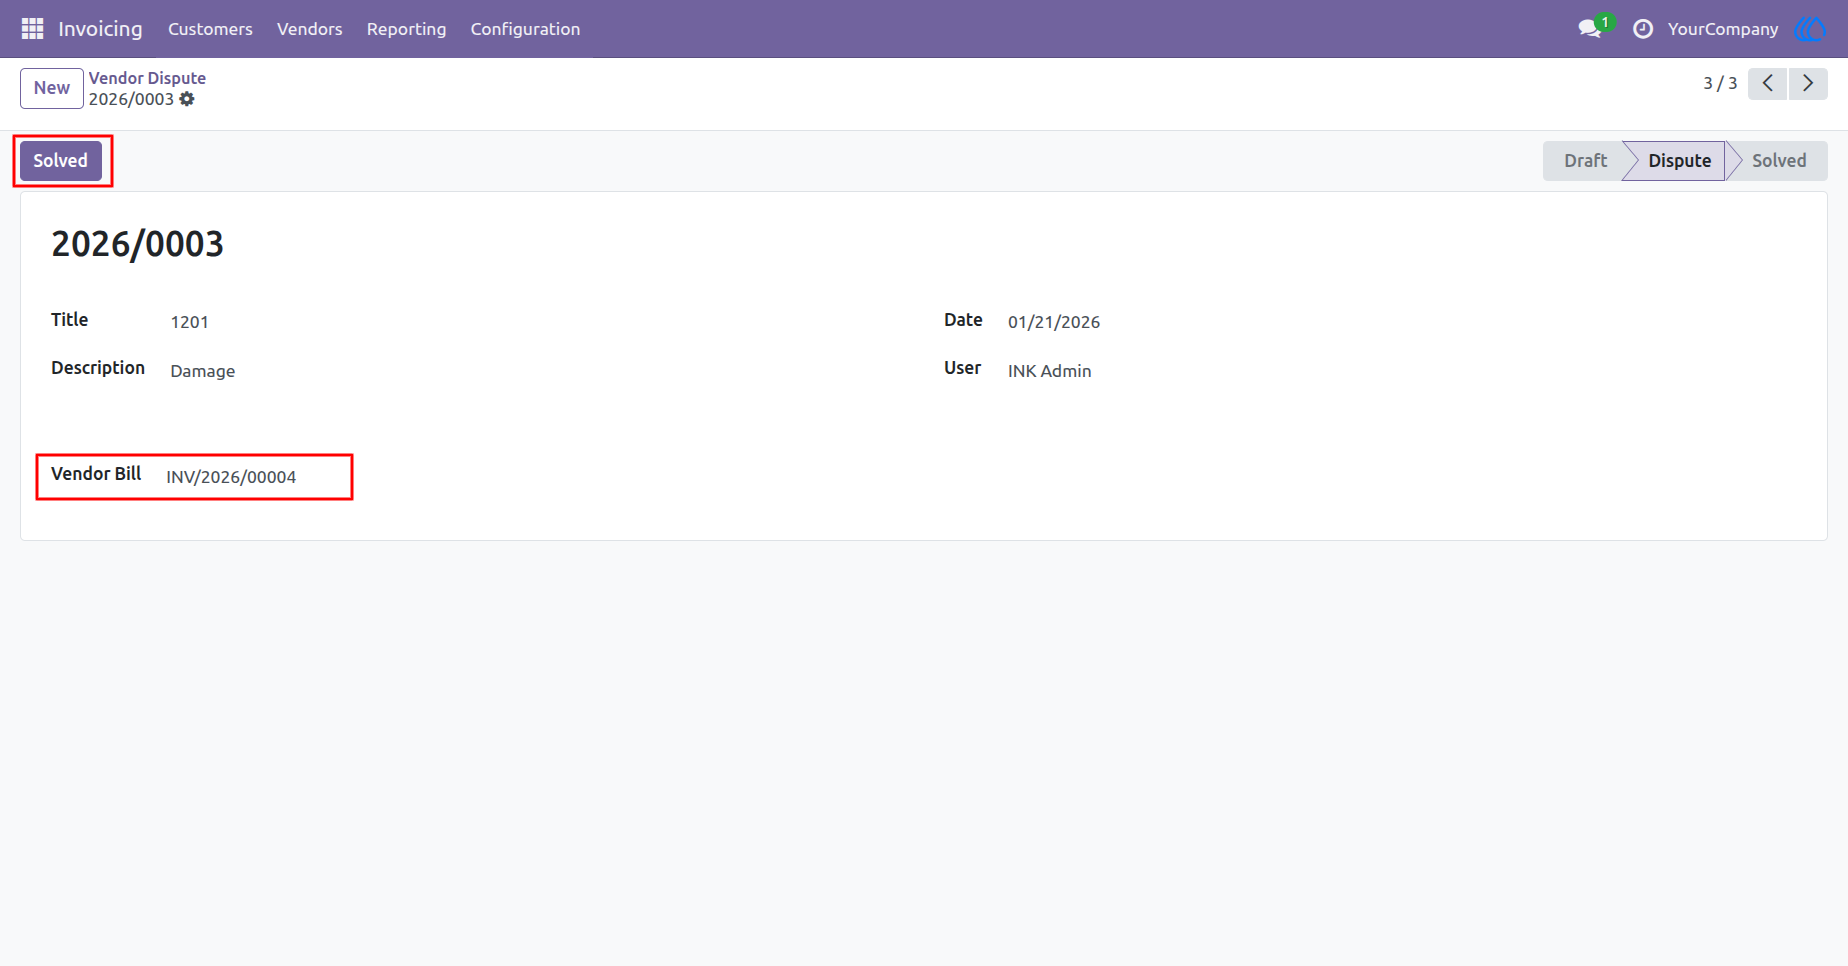The image size is (1848, 966).
Task: Click the purple Solved button
Action: (61, 161)
